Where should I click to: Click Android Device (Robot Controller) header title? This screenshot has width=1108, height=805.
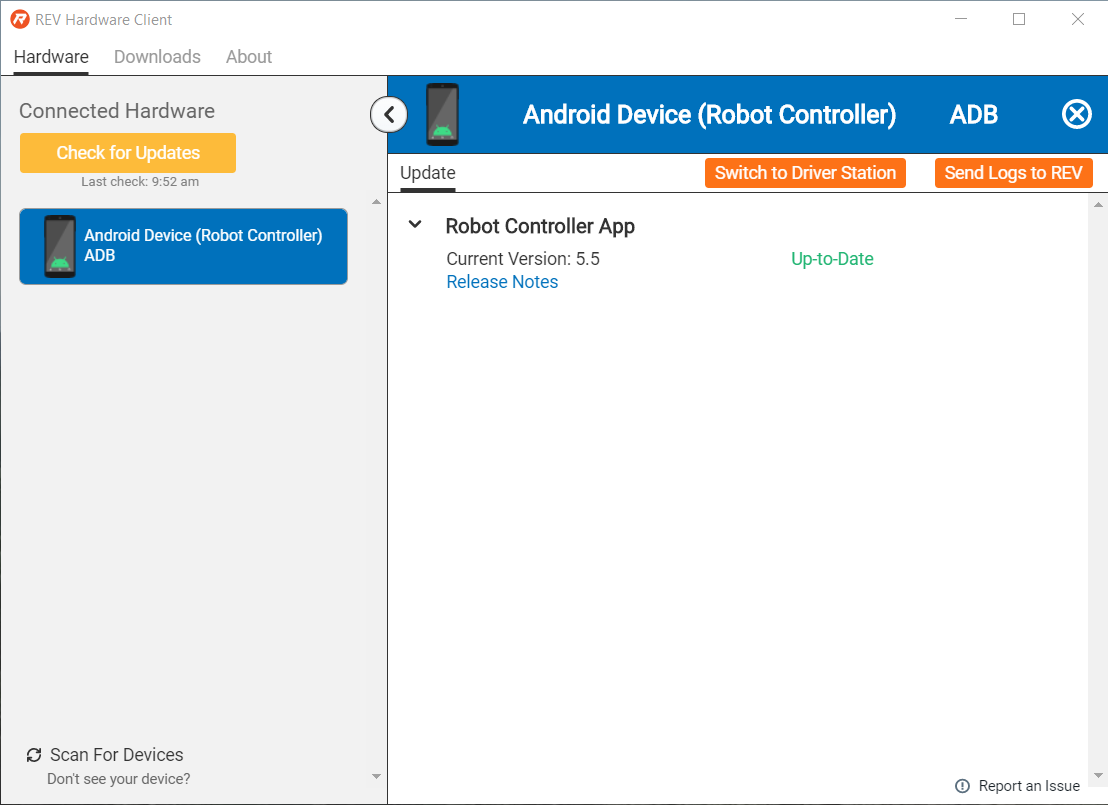click(x=709, y=114)
